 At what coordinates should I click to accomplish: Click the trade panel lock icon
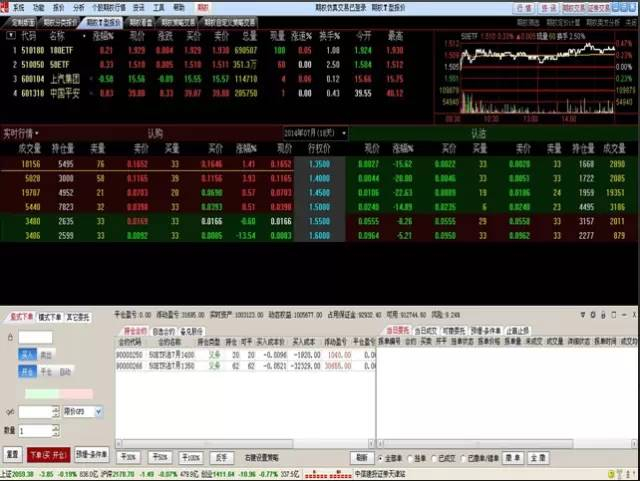coord(603,315)
